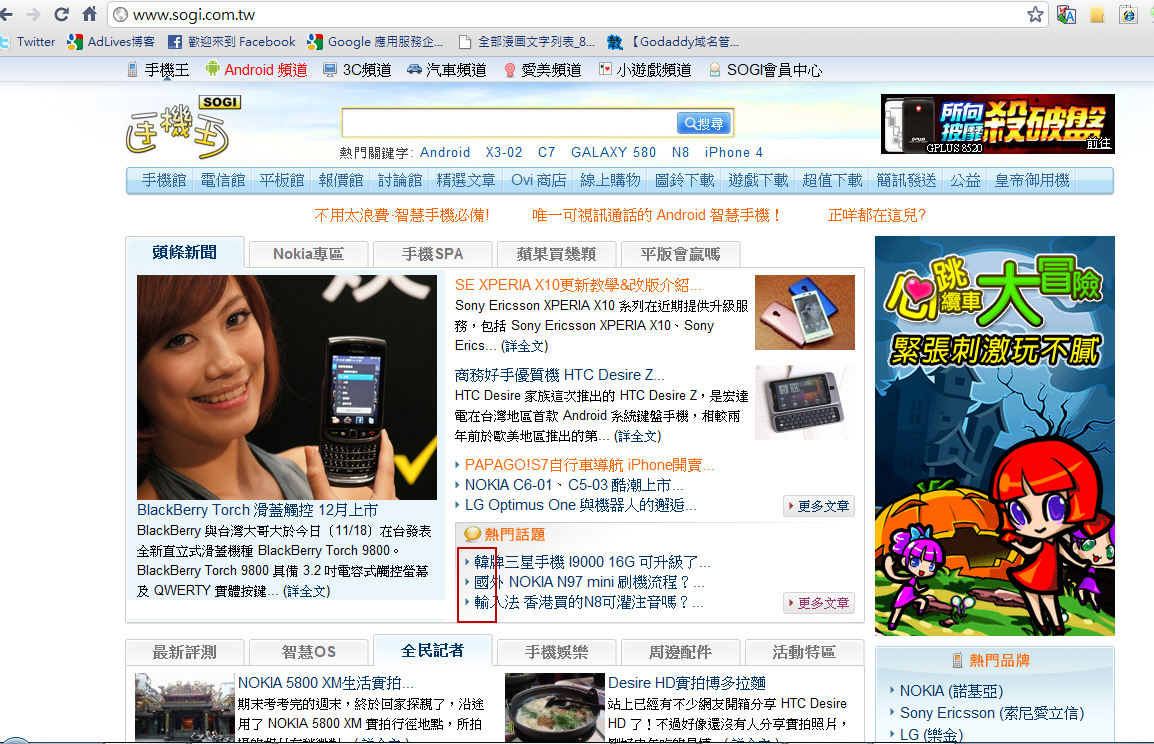The image size is (1154, 744).
Task: Open 討論館 menu item
Action: [x=400, y=180]
